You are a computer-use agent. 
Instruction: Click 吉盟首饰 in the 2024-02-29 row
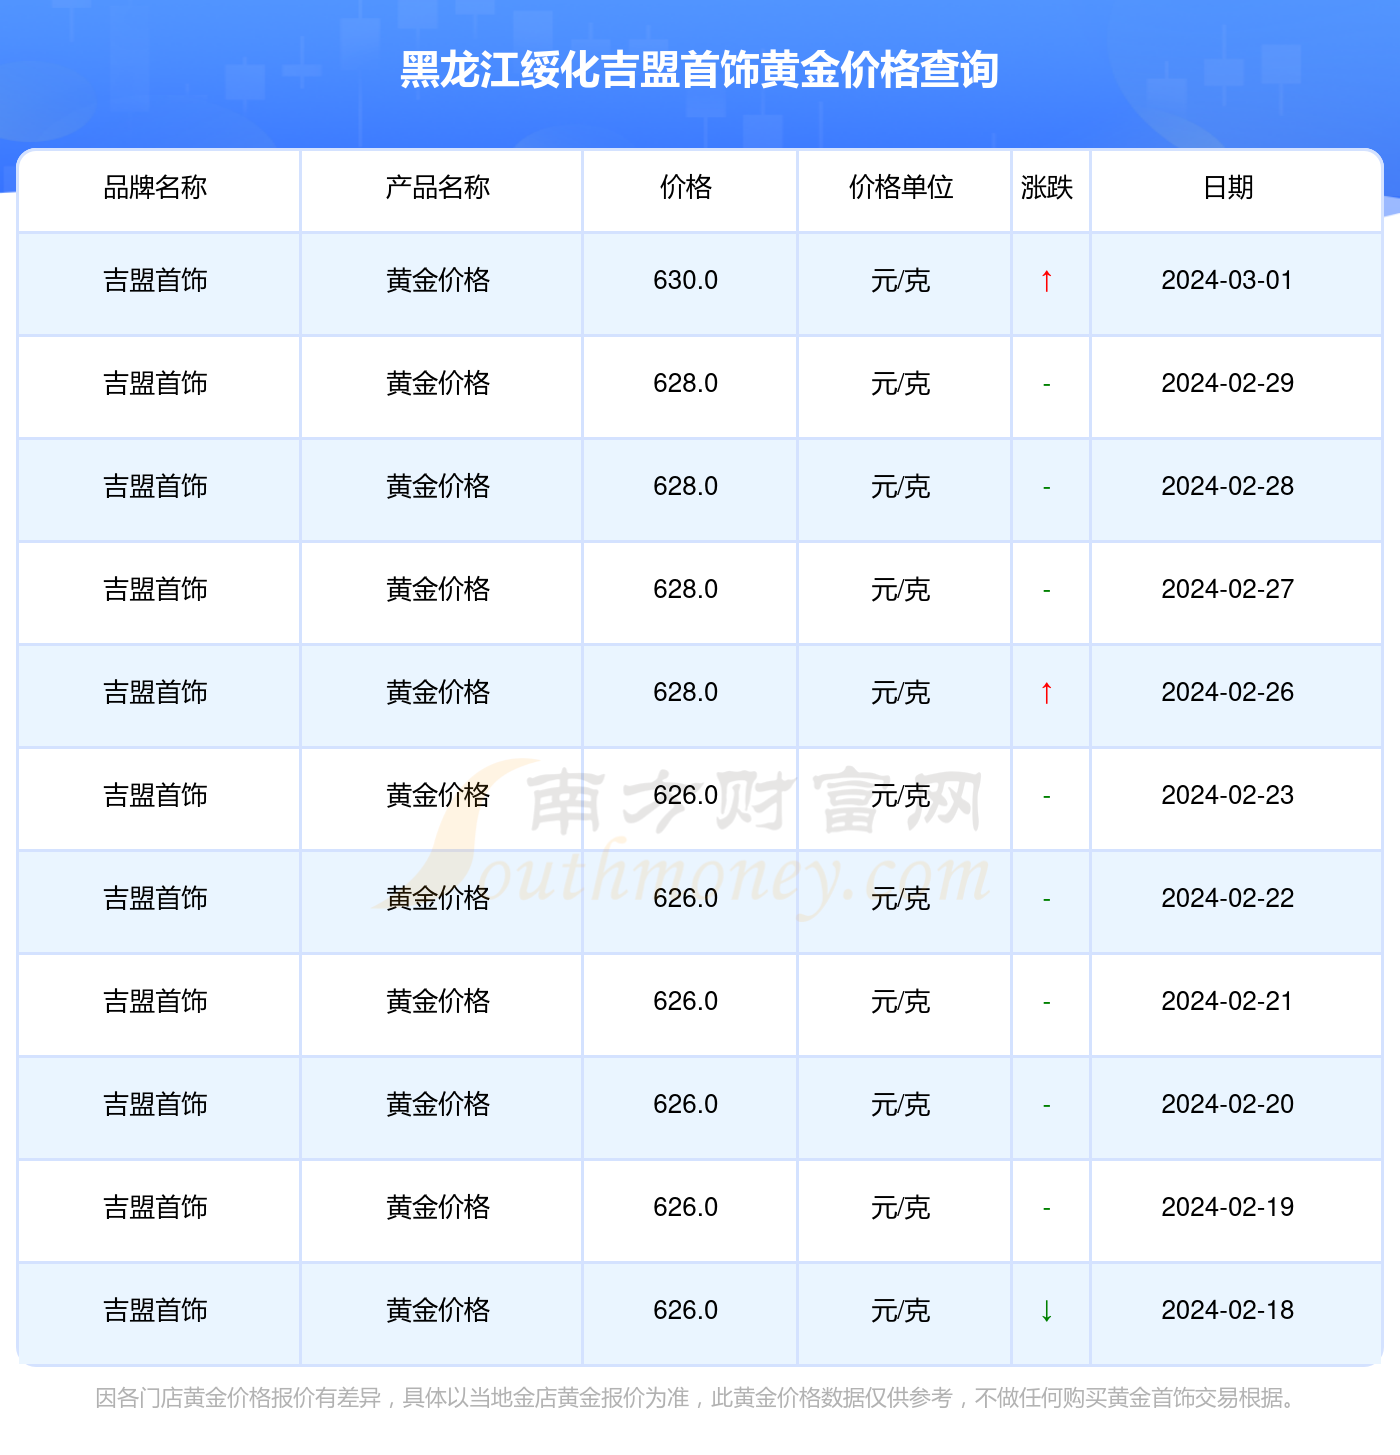pos(155,384)
